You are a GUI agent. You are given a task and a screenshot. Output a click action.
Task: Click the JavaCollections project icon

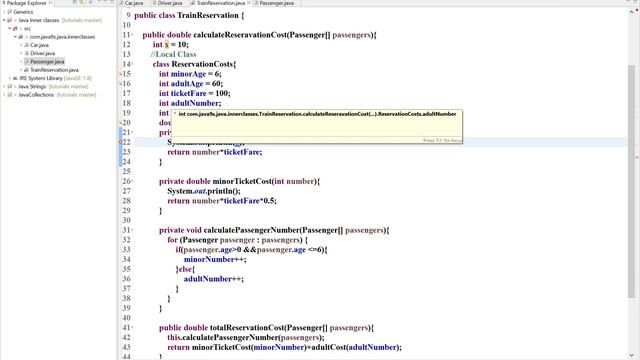[x=9, y=95]
